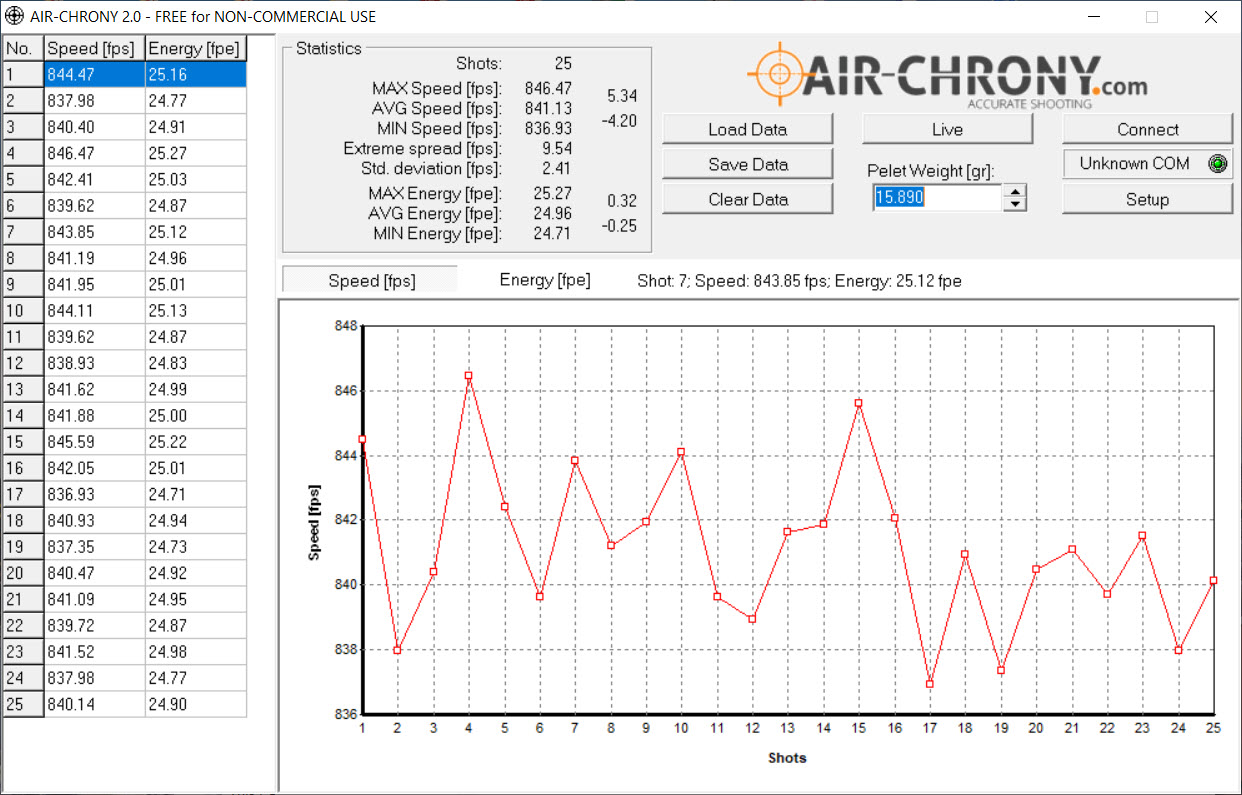Click the Connect button
1242x795 pixels.
click(x=1147, y=129)
